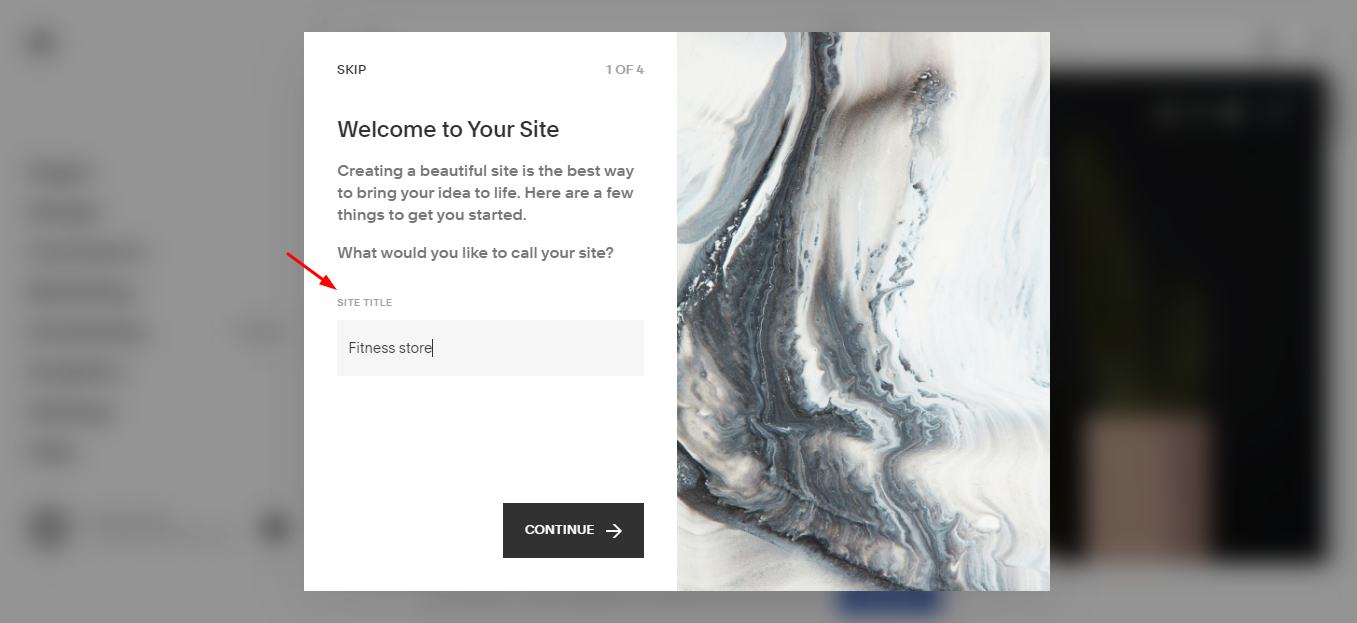Click the red annotation arrow near Site Title
Image resolution: width=1357 pixels, height=623 pixels.
[x=311, y=270]
